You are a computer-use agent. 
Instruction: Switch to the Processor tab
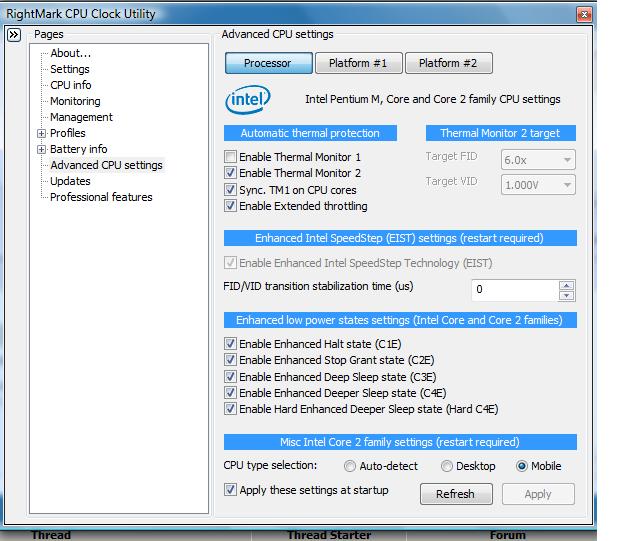click(269, 63)
